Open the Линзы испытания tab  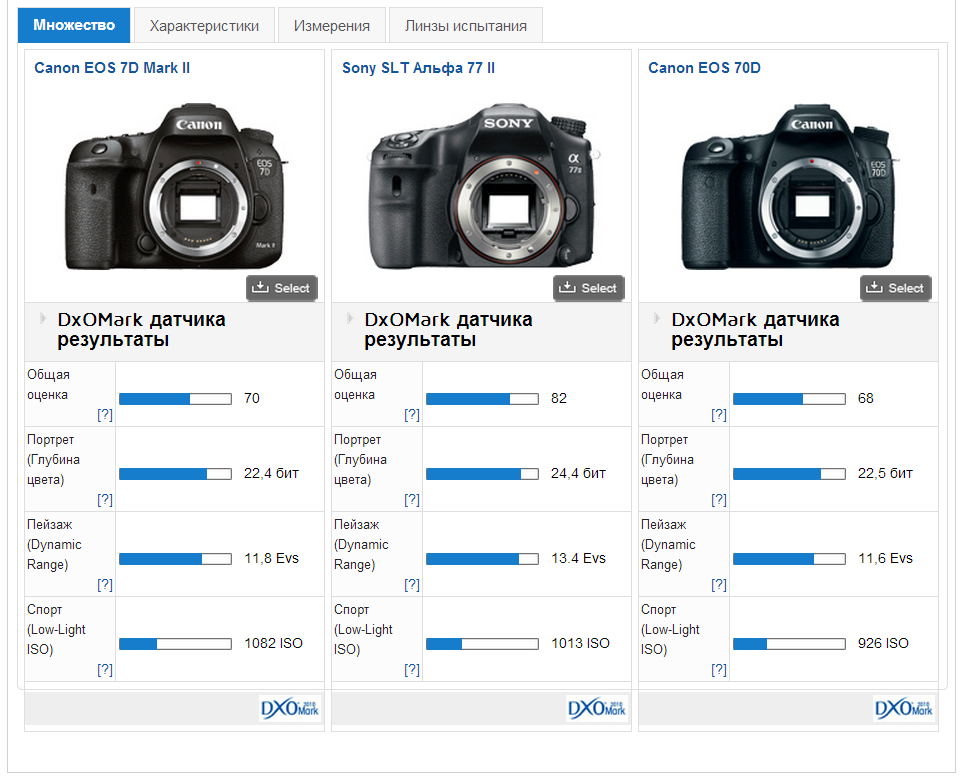coord(466,26)
